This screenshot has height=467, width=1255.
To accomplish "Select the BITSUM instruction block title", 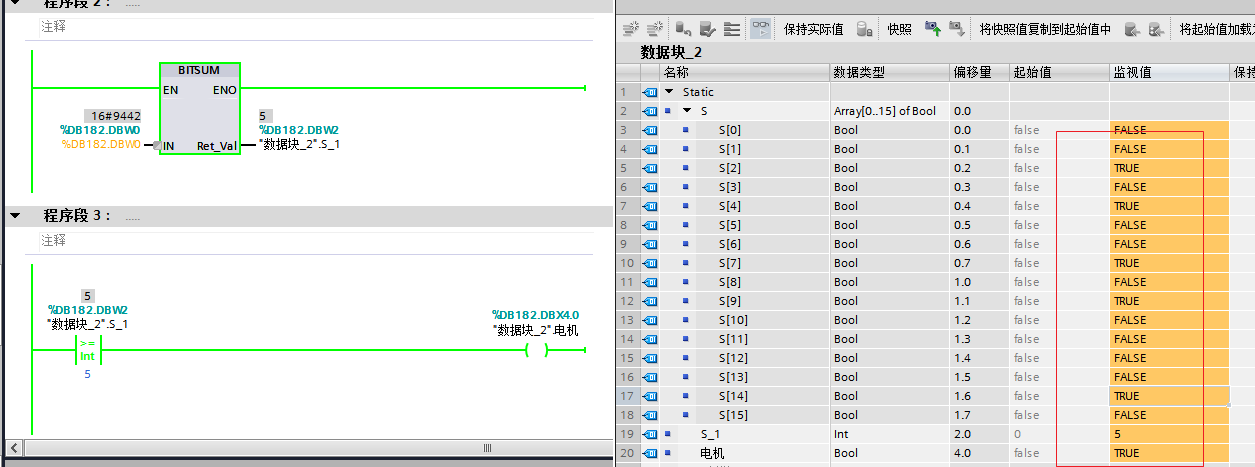I will [x=198, y=71].
